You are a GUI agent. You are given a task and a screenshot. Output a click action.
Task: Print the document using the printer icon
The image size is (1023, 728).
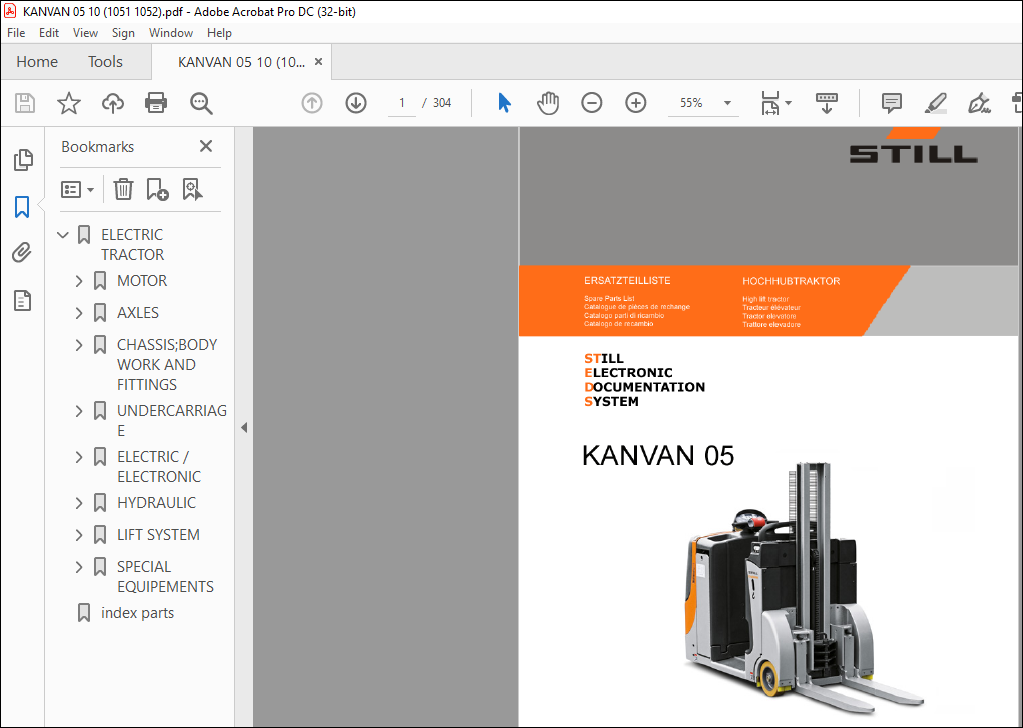coord(156,103)
